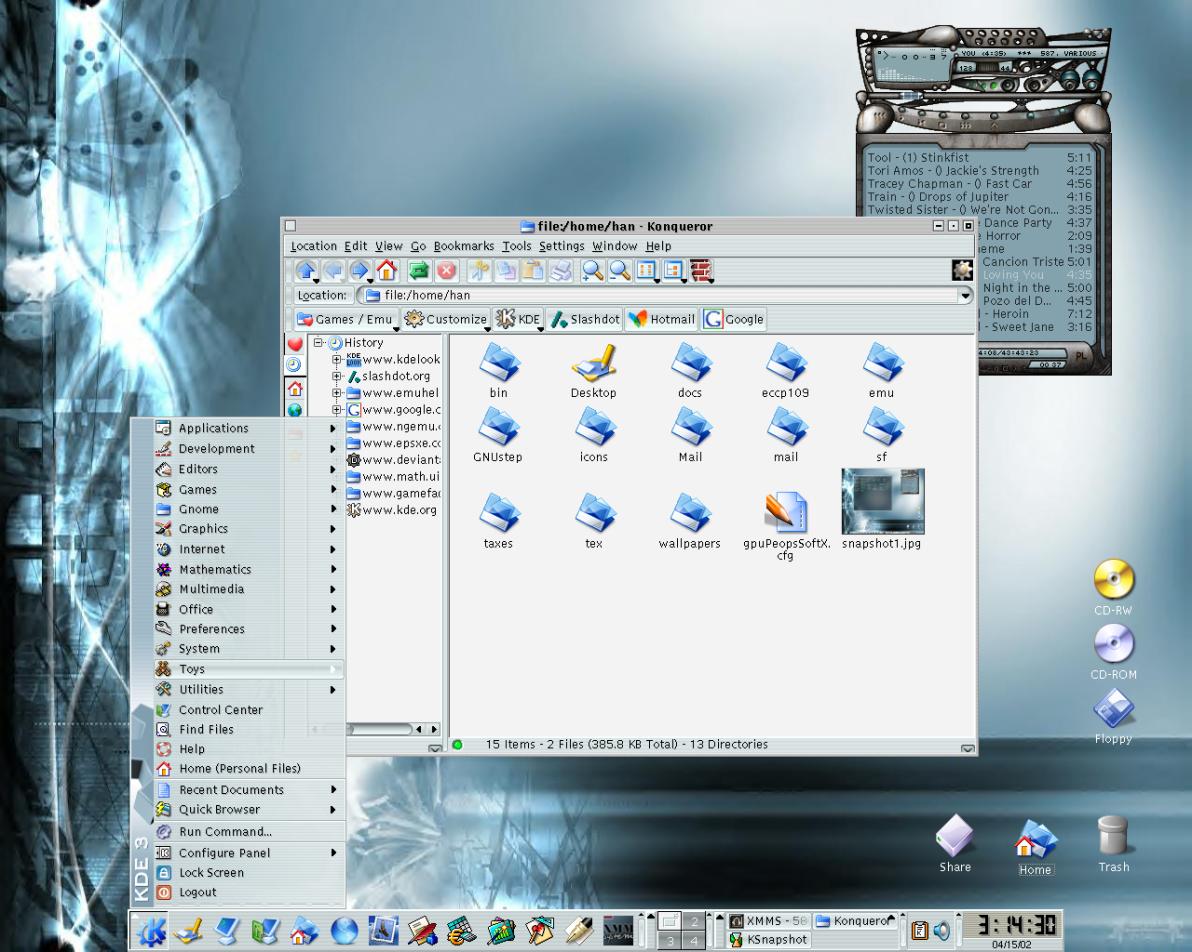Open Home Directory panel in sidebar
The width and height of the screenshot is (1192, 952).
coord(294,389)
